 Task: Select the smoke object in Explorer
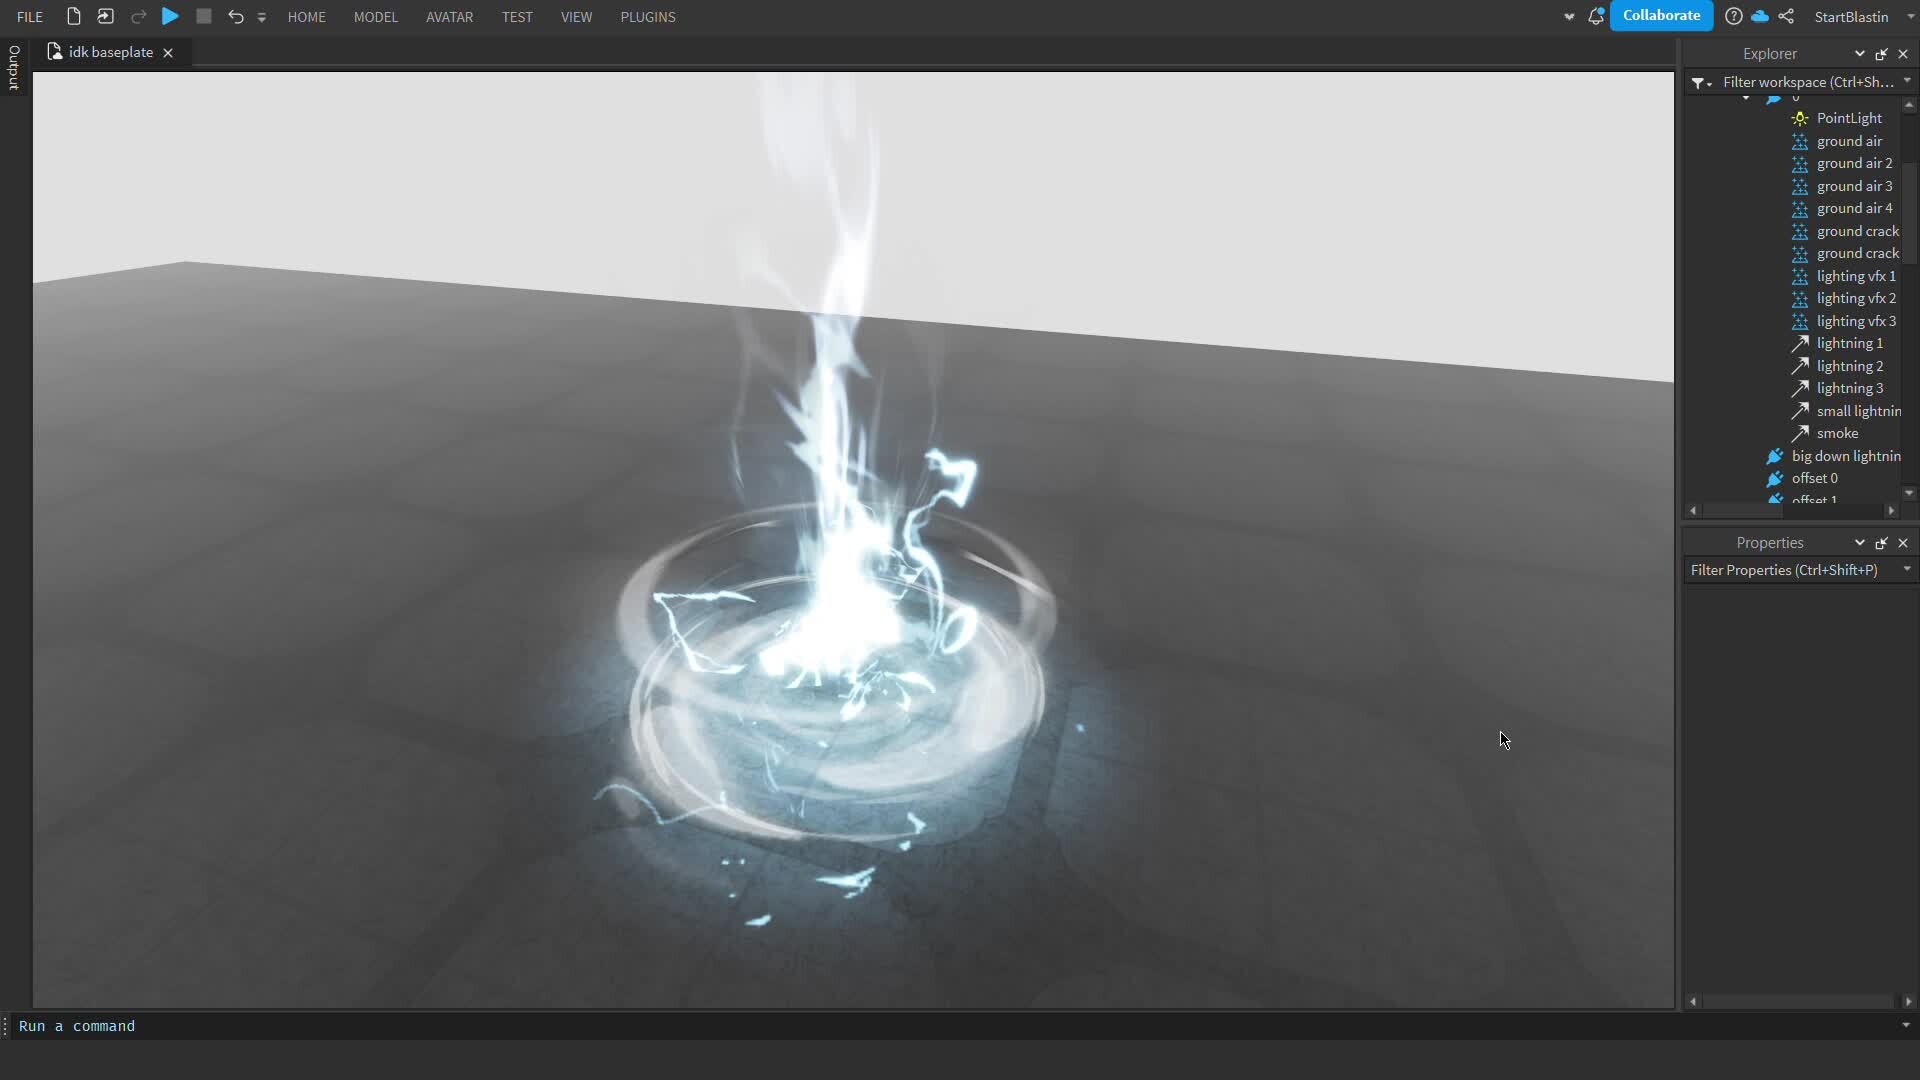tap(1840, 433)
